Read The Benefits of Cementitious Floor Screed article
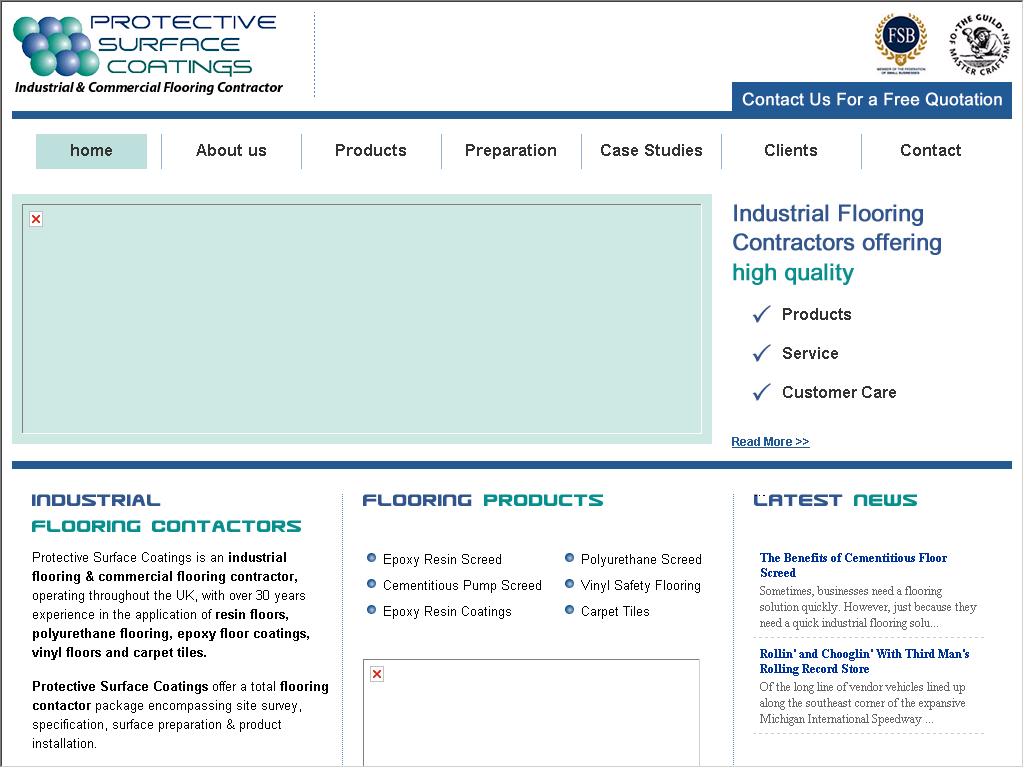Viewport: 1024px width, 768px height. tap(853, 566)
